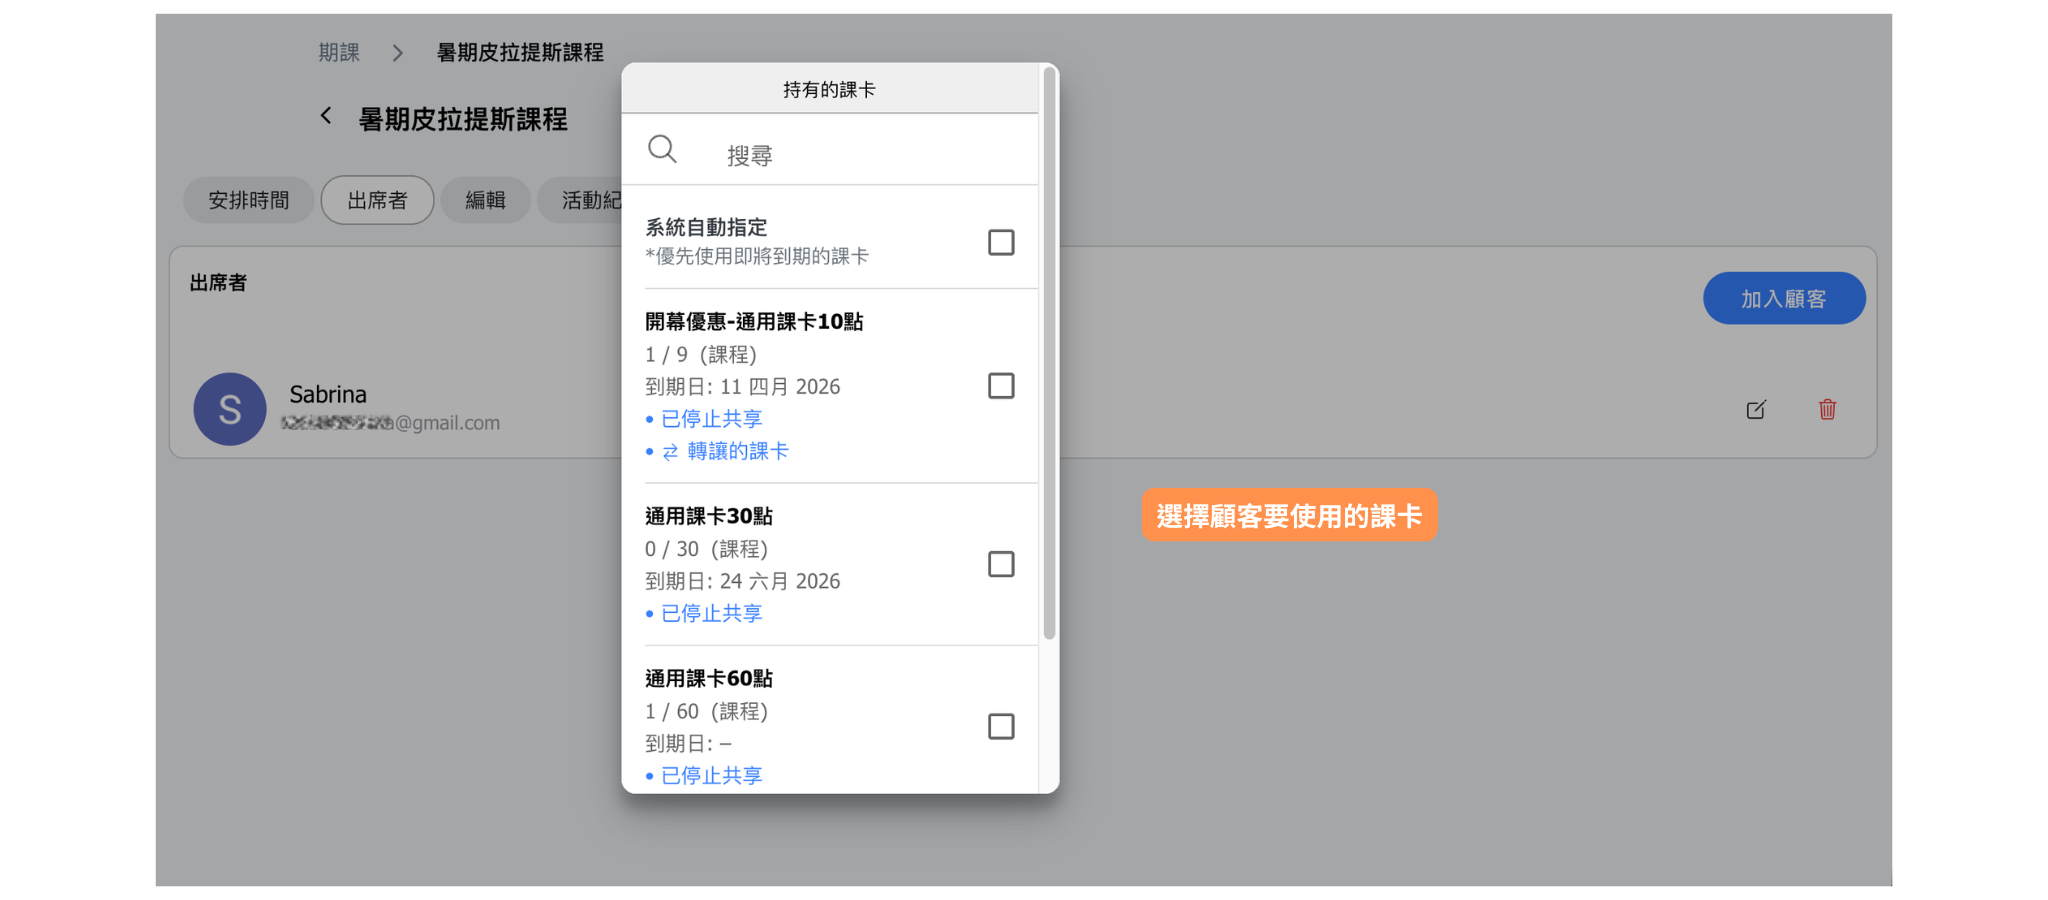The height and width of the screenshot is (900, 2048).
Task: Click the 轉讓的課卡 link
Action: coord(737,451)
